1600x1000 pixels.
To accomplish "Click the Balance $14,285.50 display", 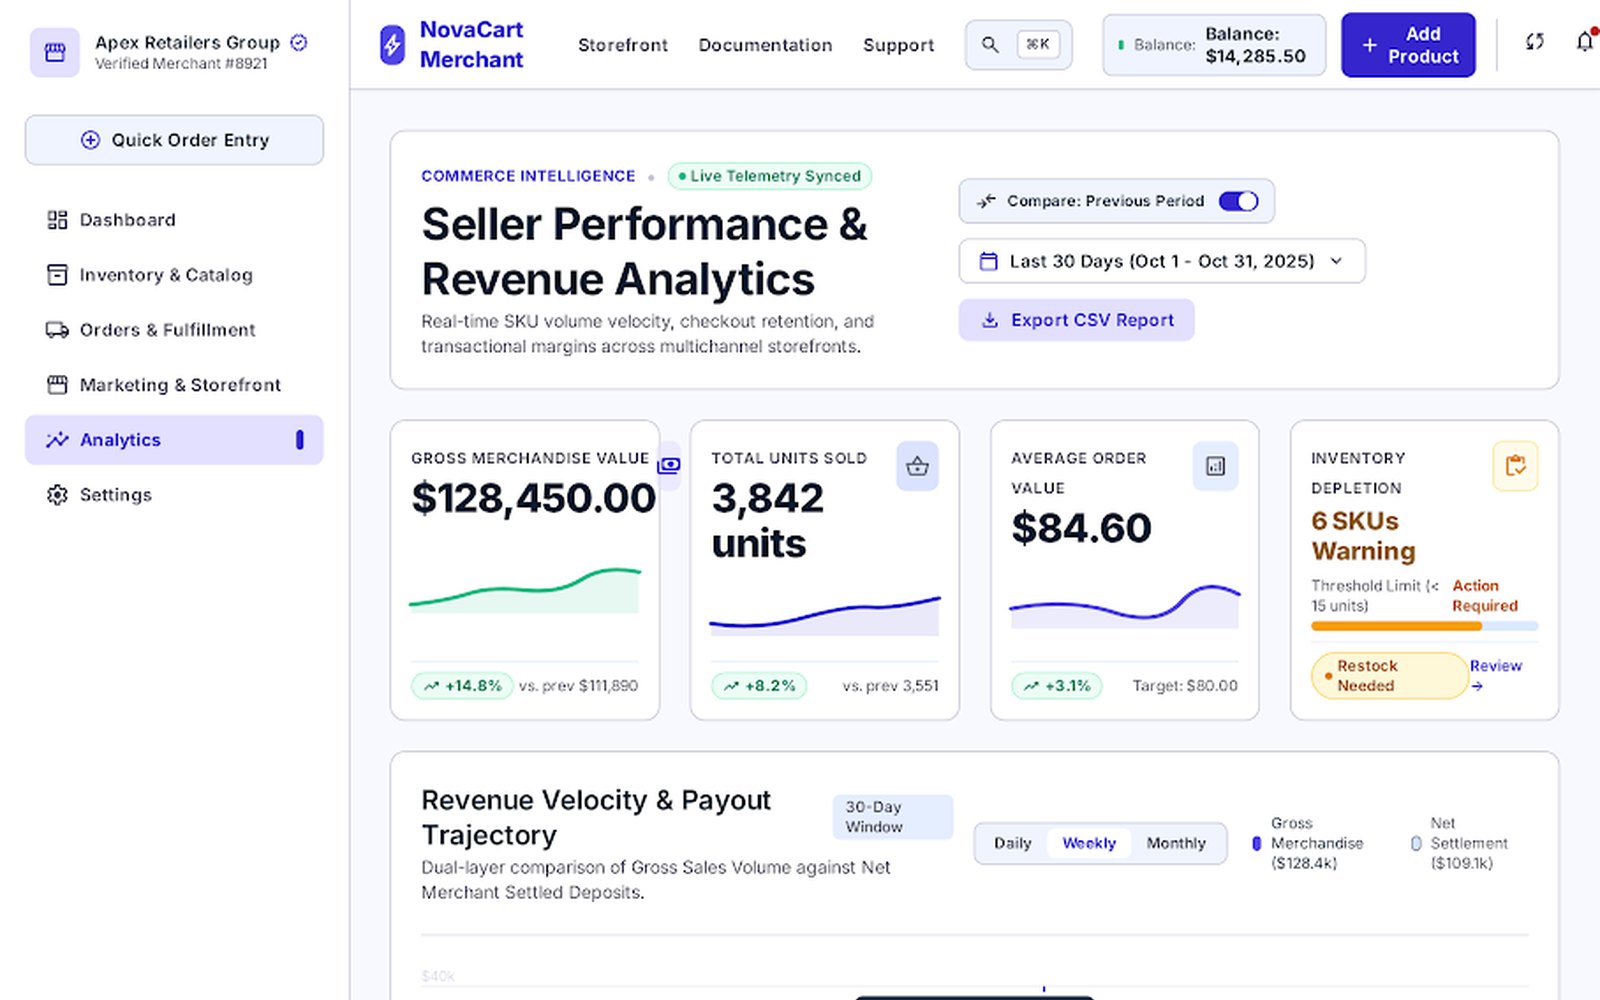I will pyautogui.click(x=1214, y=45).
